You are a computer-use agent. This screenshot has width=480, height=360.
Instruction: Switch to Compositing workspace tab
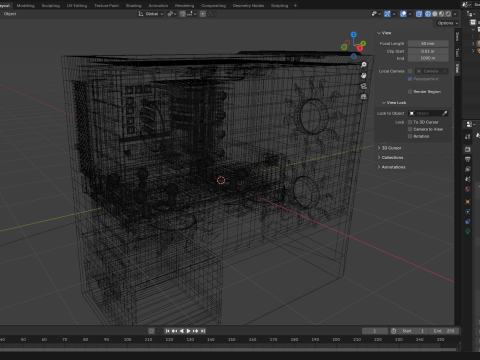pos(214,6)
